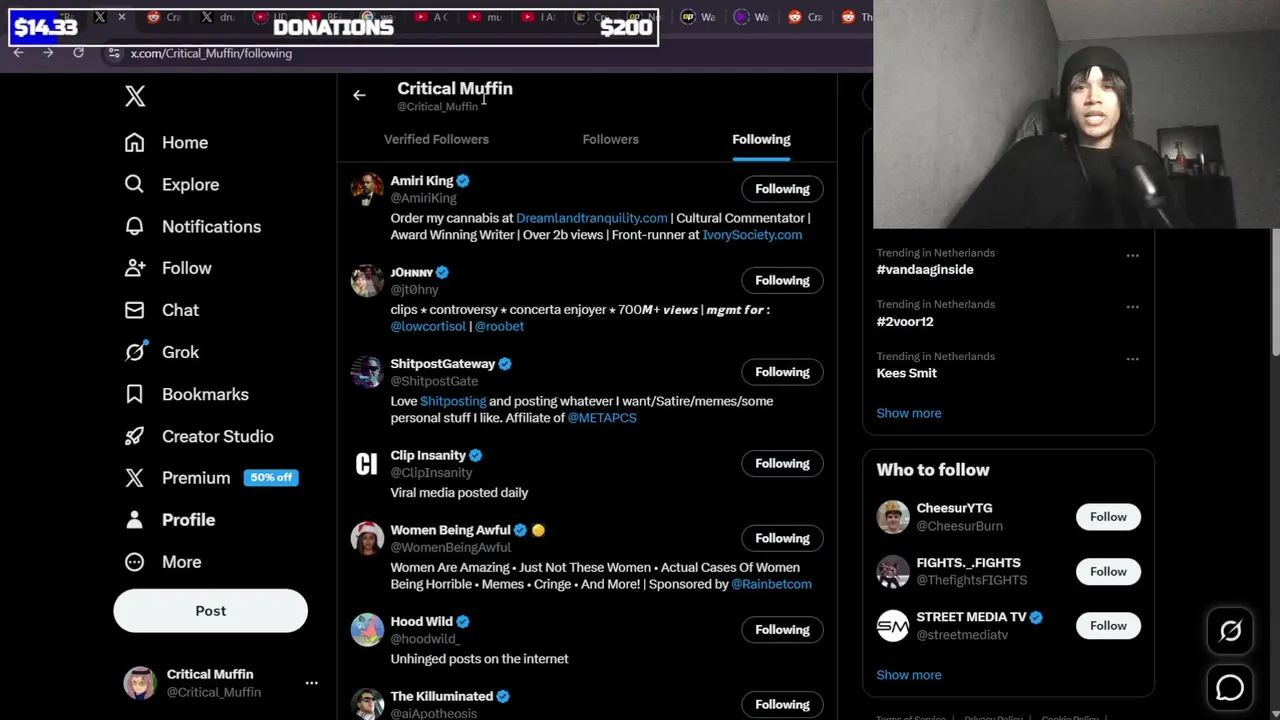1280x720 pixels.
Task: Open Amiri King's profile avatar
Action: (367, 189)
